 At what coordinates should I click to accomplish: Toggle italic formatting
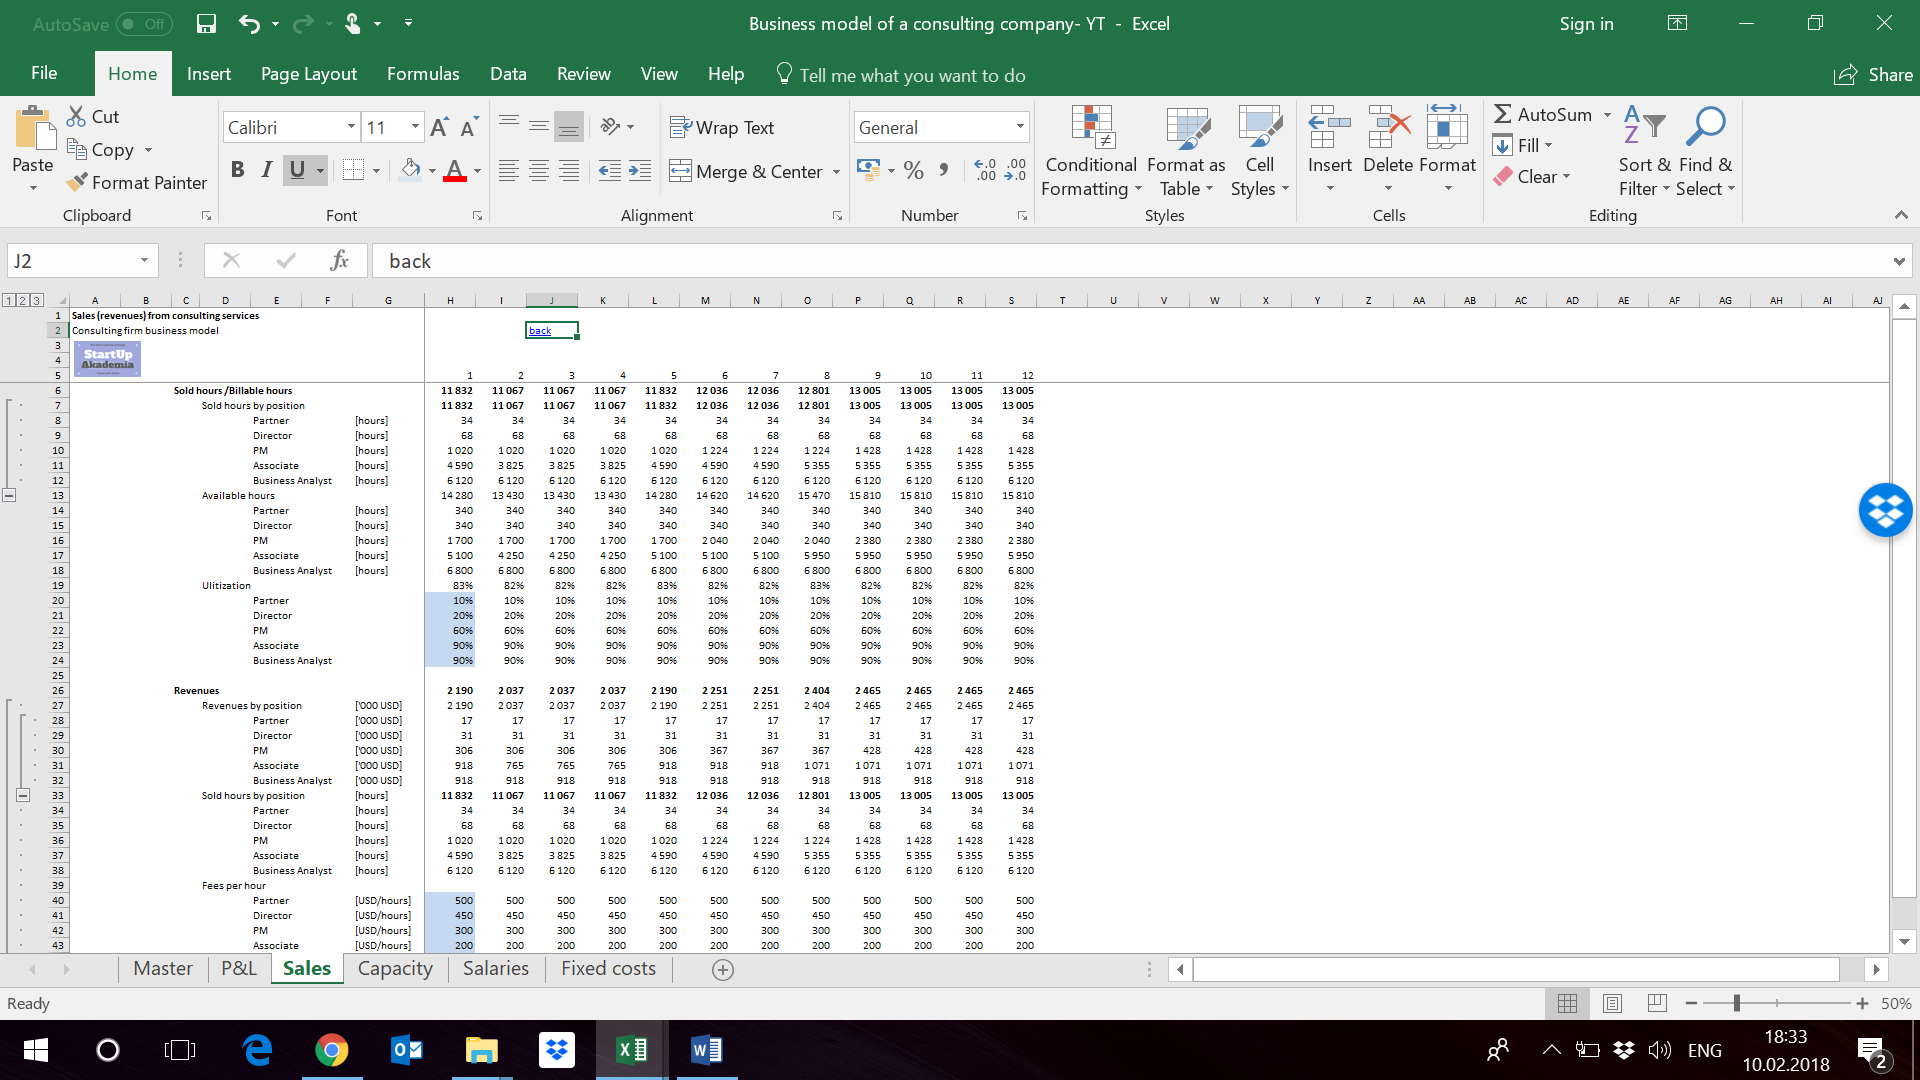pyautogui.click(x=266, y=169)
